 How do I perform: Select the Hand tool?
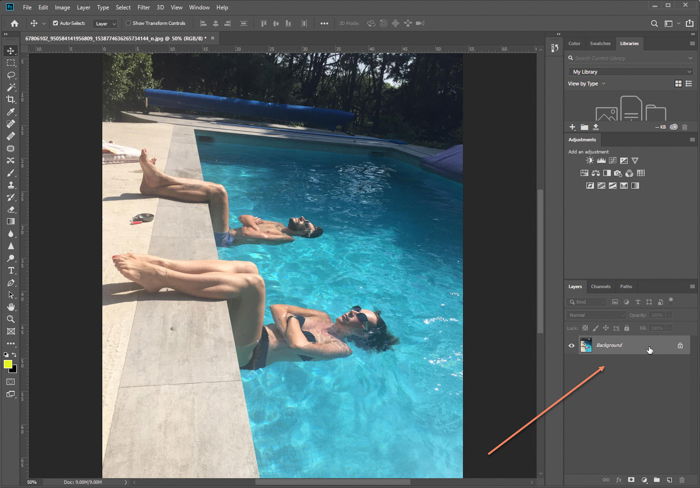[11, 307]
